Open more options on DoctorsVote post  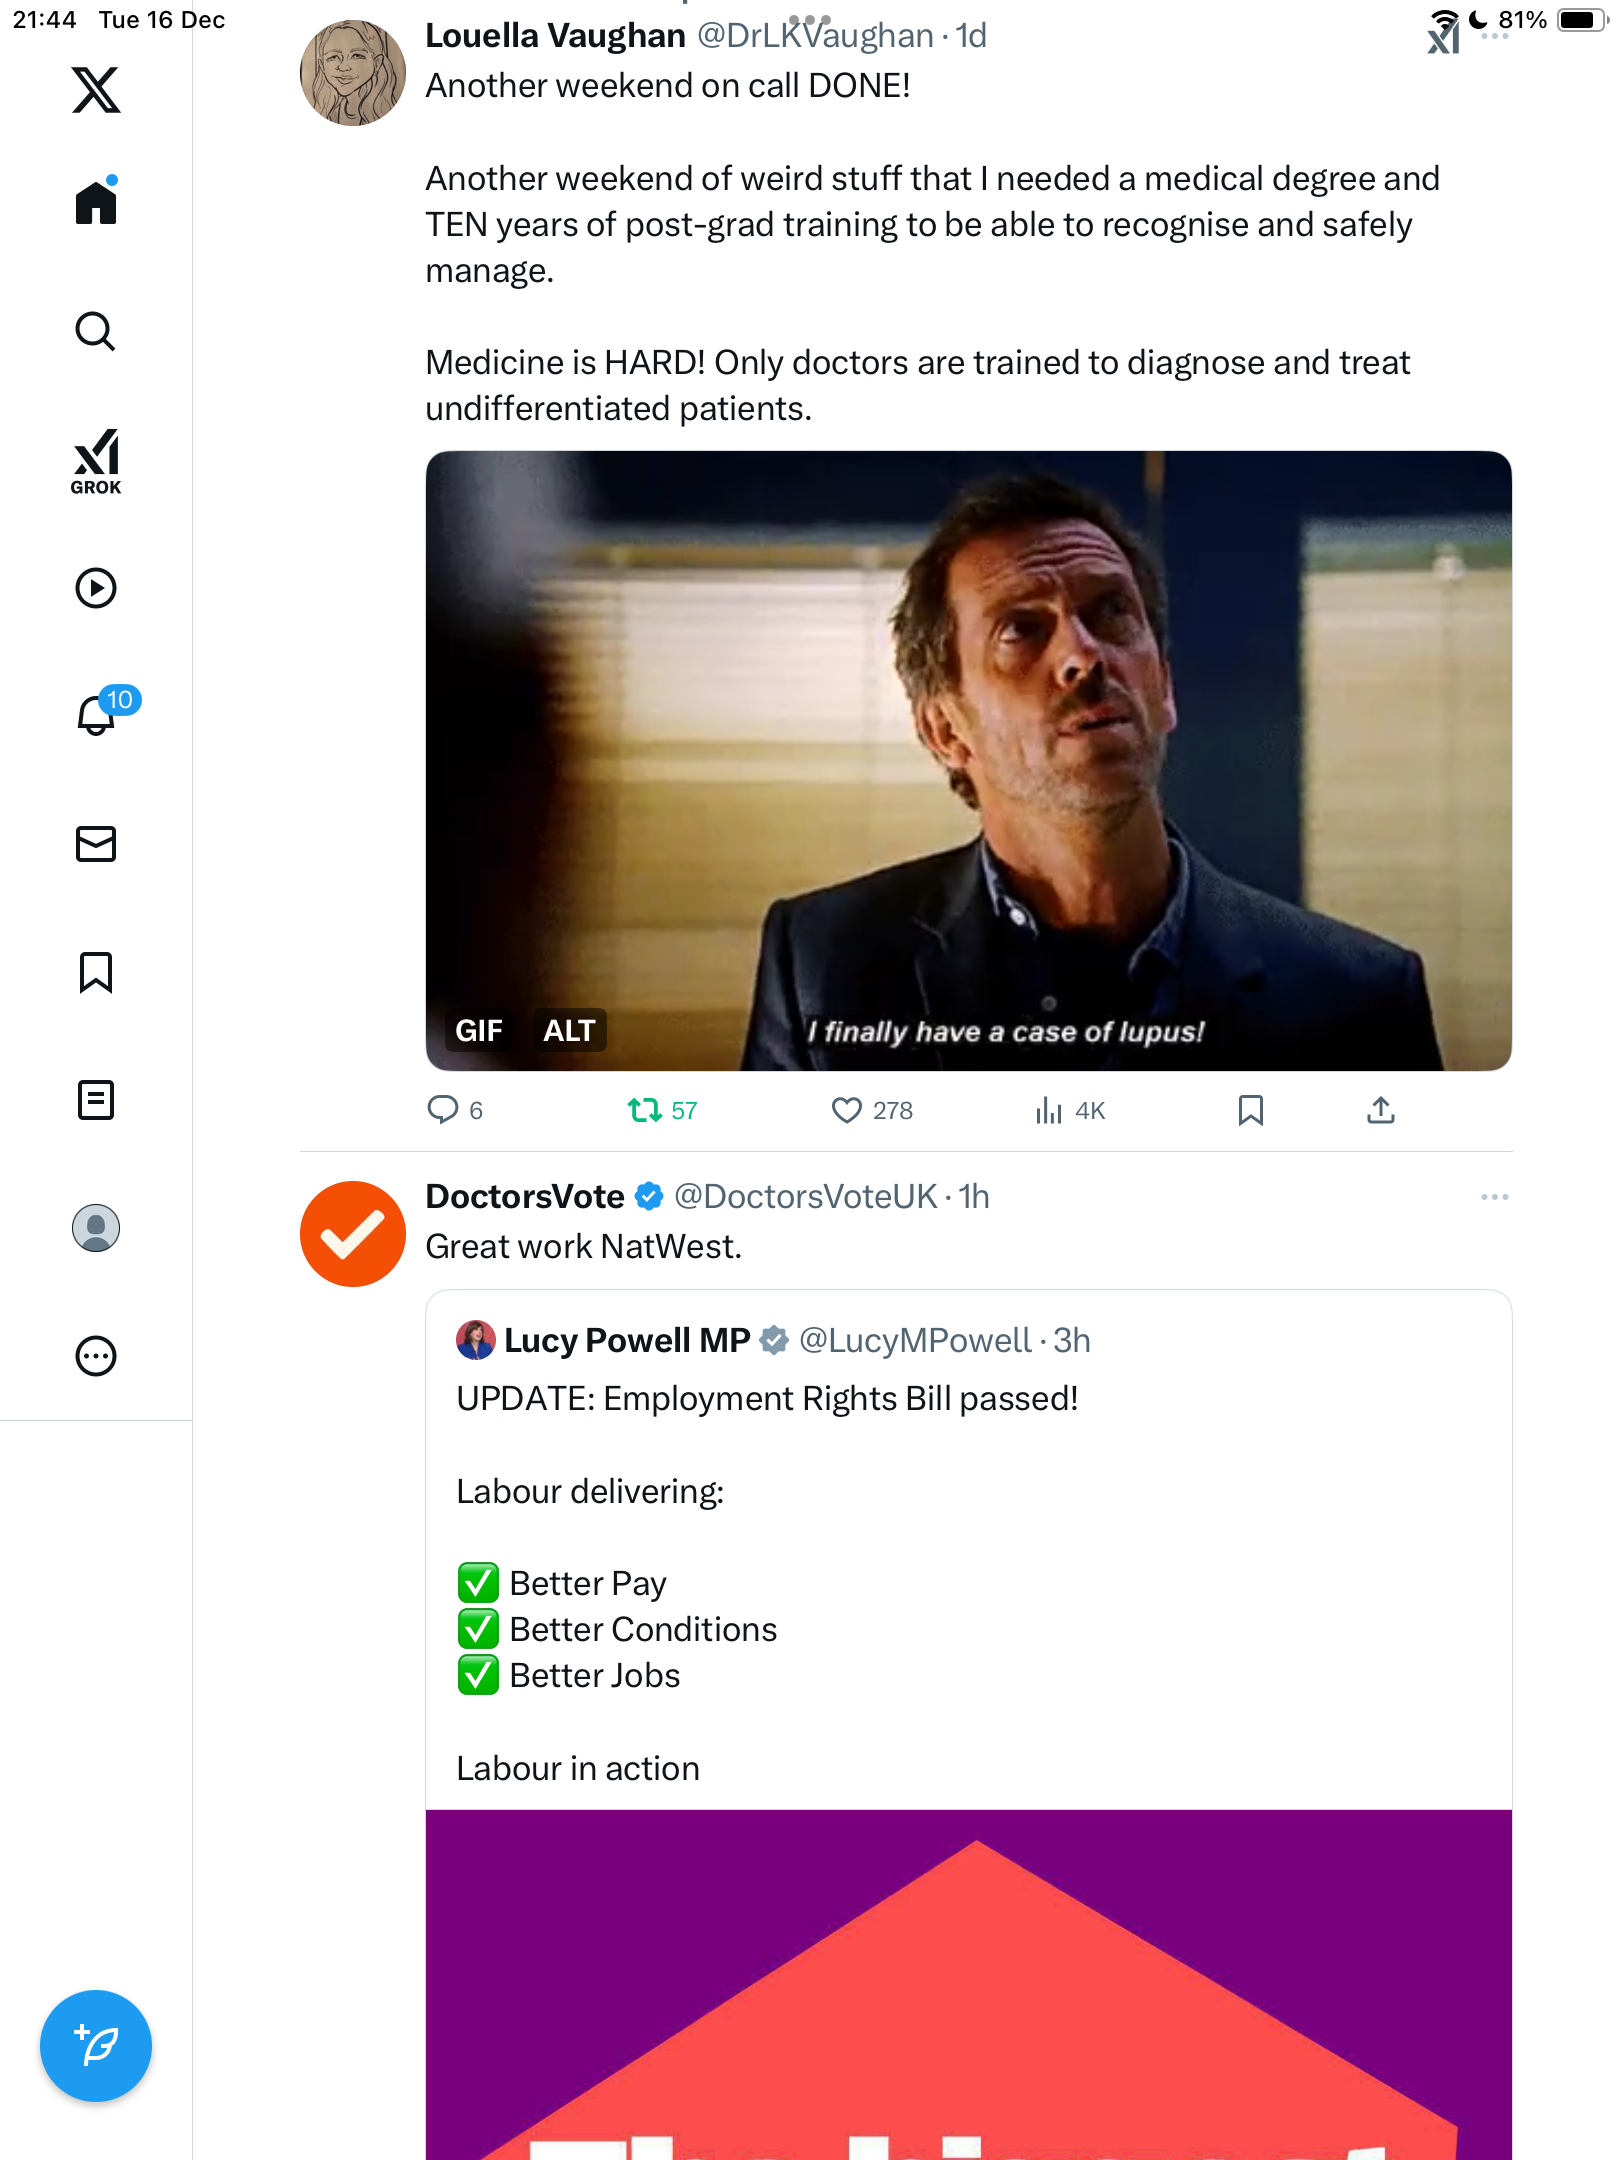pos(1494,1197)
